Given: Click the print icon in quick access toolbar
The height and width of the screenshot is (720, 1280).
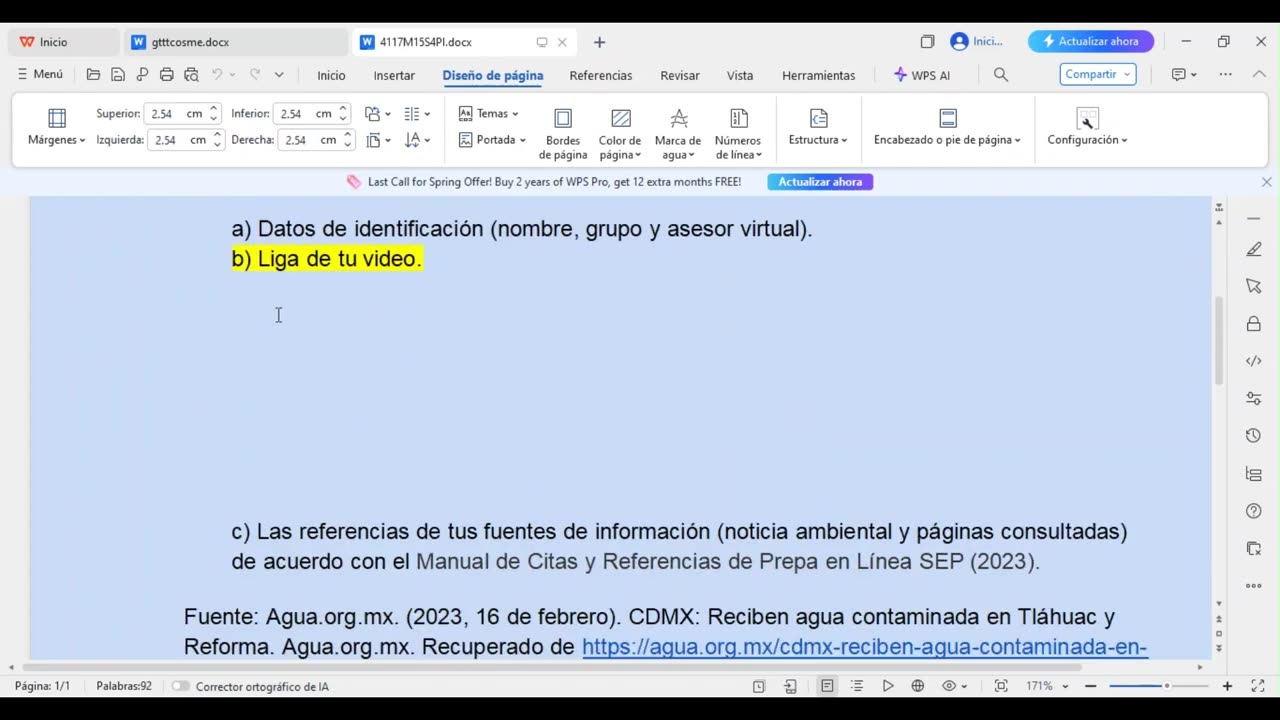Looking at the screenshot, I should (166, 75).
